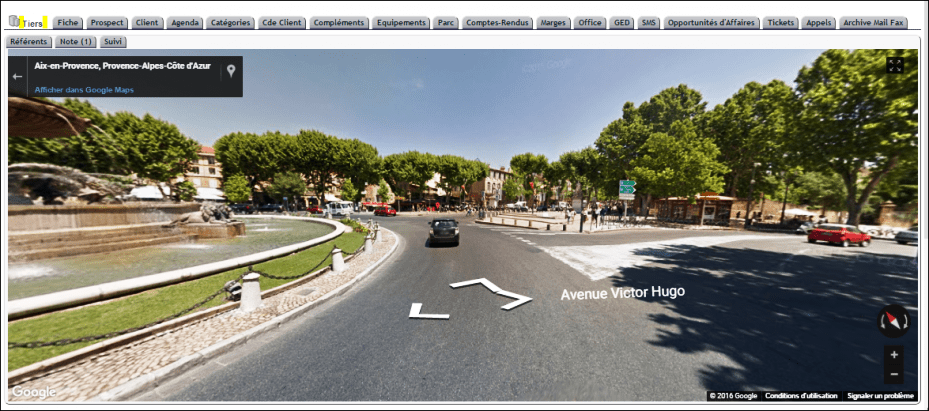Image resolution: width=929 pixels, height=411 pixels.
Task: Click Signaler un problème link
Action: click(880, 396)
